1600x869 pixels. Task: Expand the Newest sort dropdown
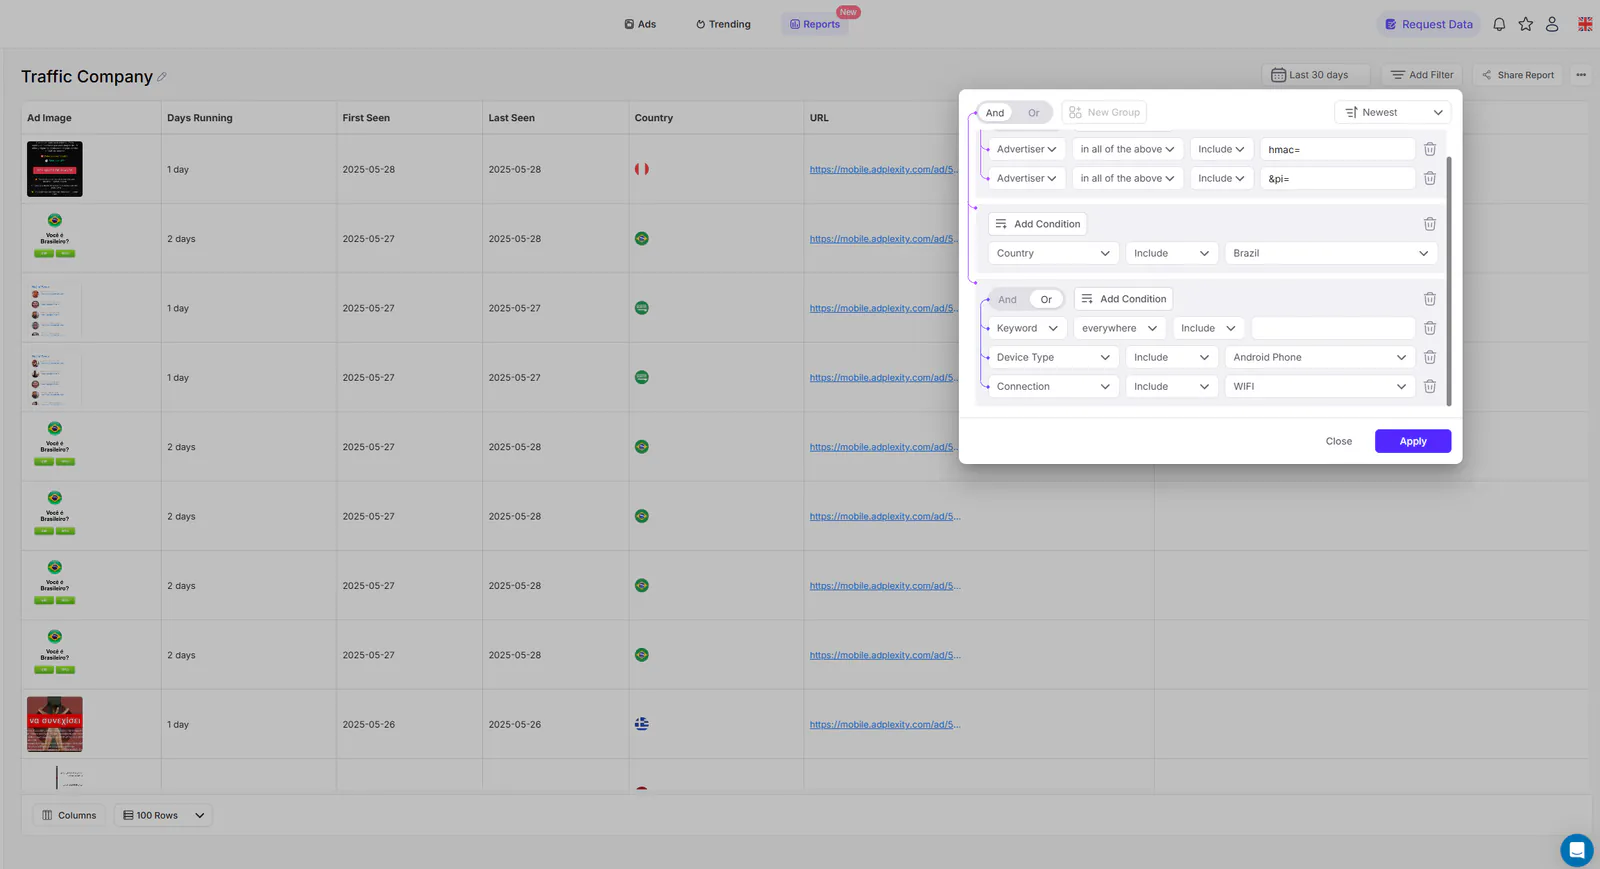[1392, 112]
